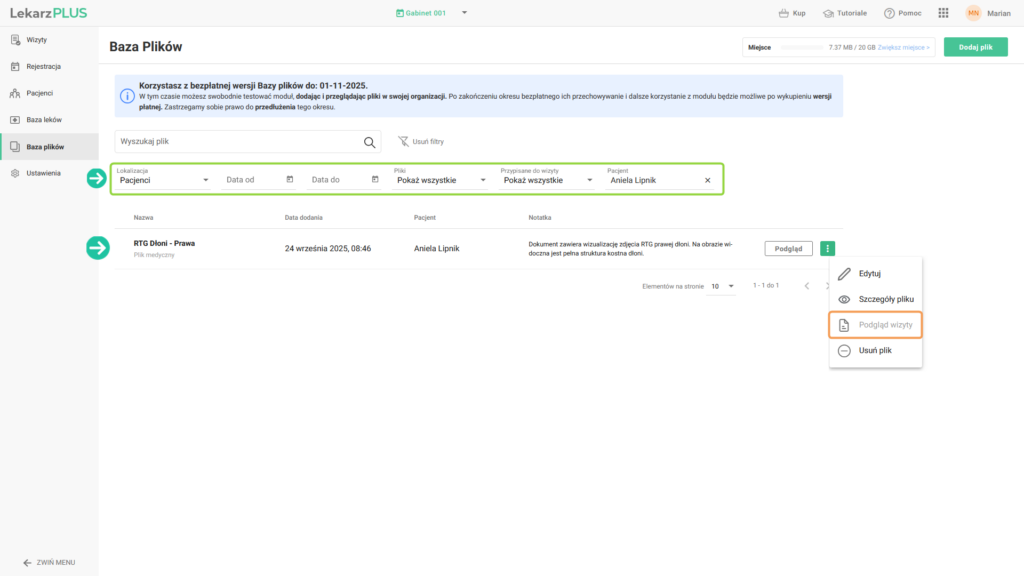
Task: Select Edytuj from the context menu
Action: [x=869, y=273]
